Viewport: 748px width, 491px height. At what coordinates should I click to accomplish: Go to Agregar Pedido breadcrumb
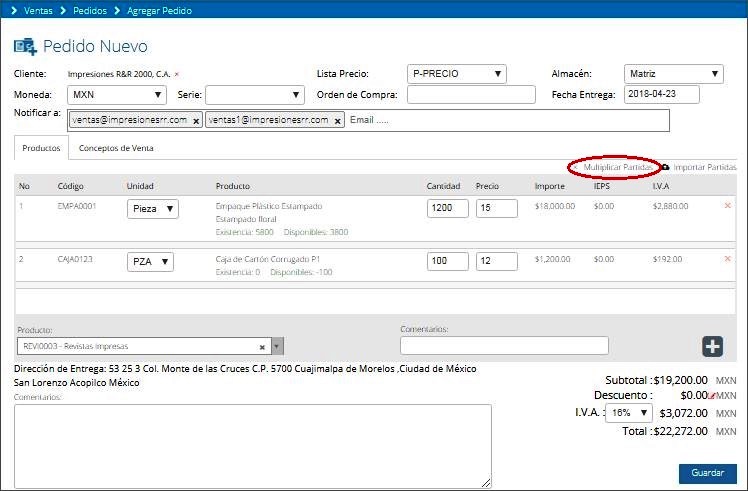159,10
